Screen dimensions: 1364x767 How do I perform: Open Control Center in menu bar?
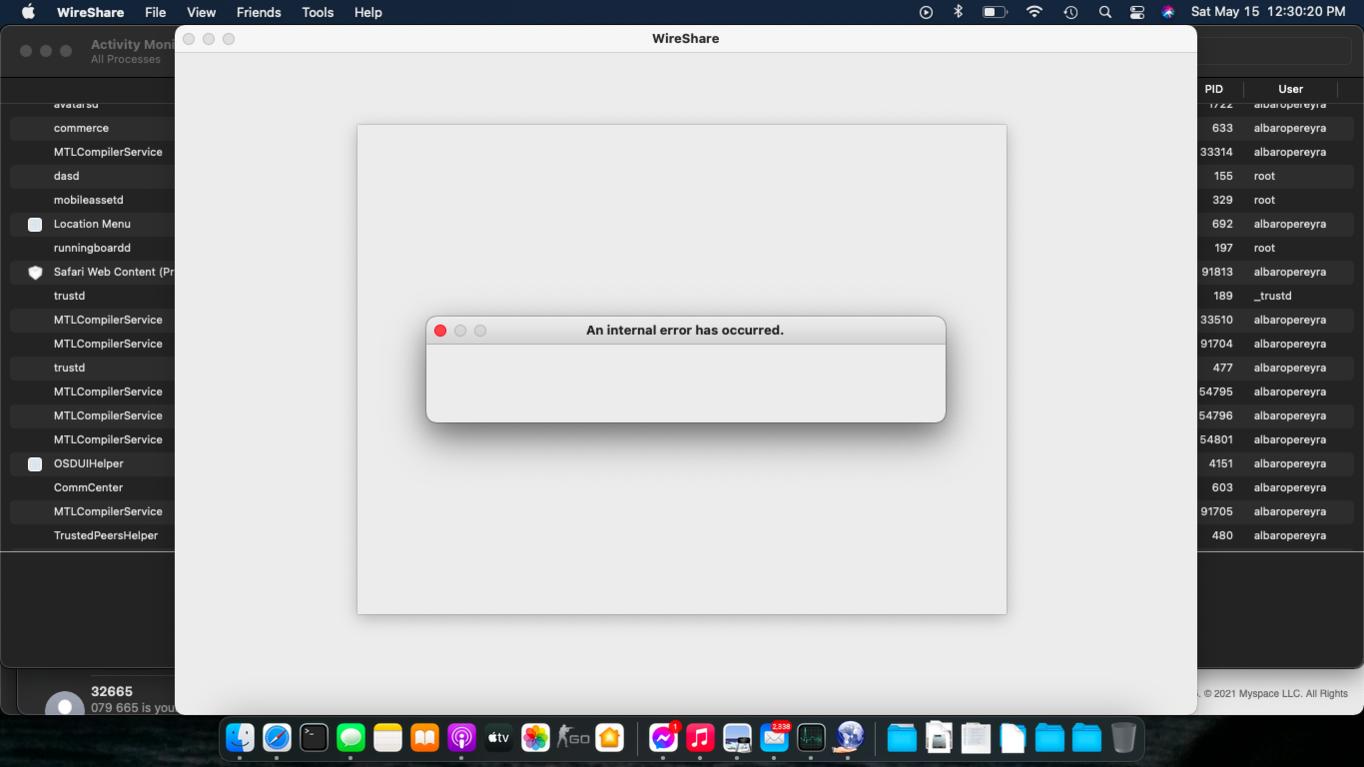click(1137, 12)
